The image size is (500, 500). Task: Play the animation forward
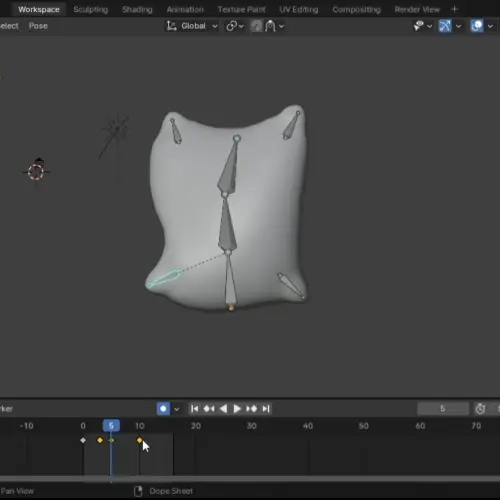click(x=237, y=408)
